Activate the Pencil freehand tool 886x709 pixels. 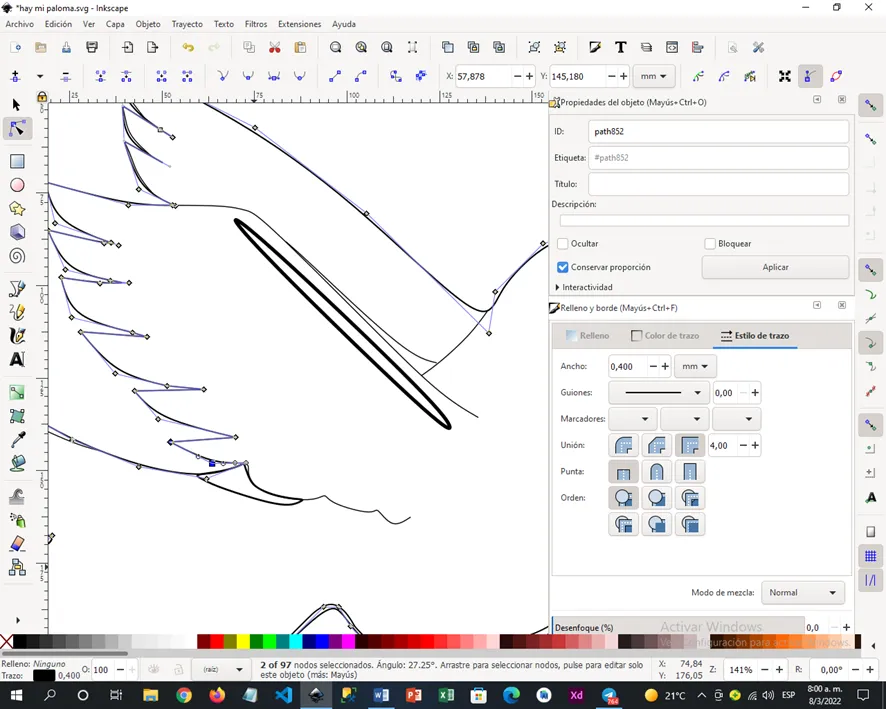17,312
